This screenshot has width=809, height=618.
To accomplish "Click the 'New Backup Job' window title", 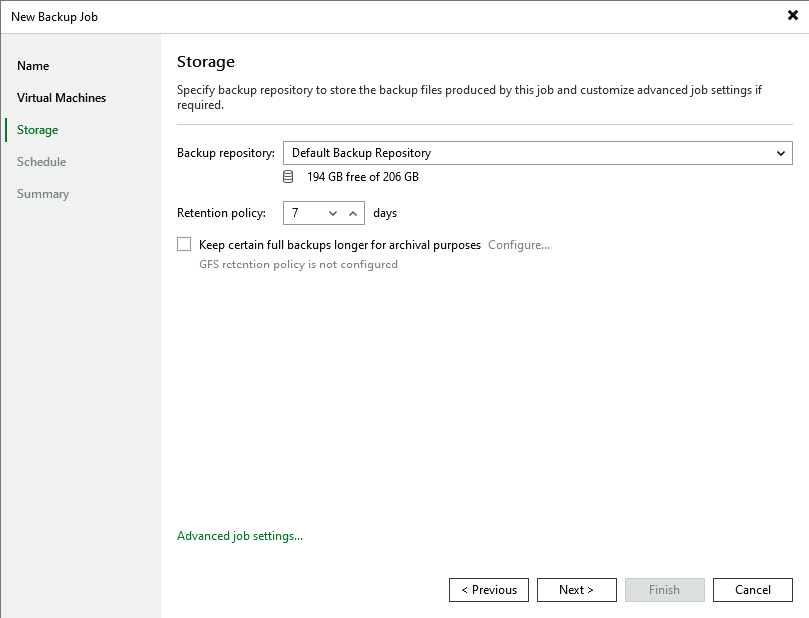I will point(54,17).
